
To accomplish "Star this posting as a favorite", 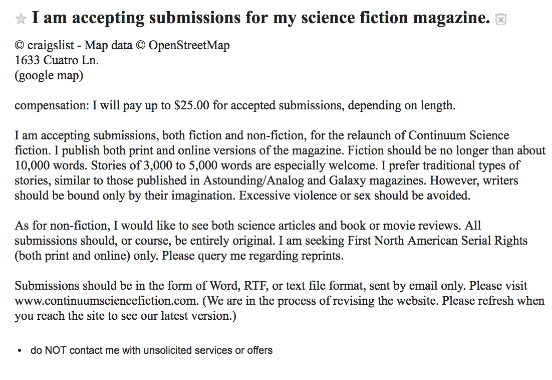I will click(21, 19).
